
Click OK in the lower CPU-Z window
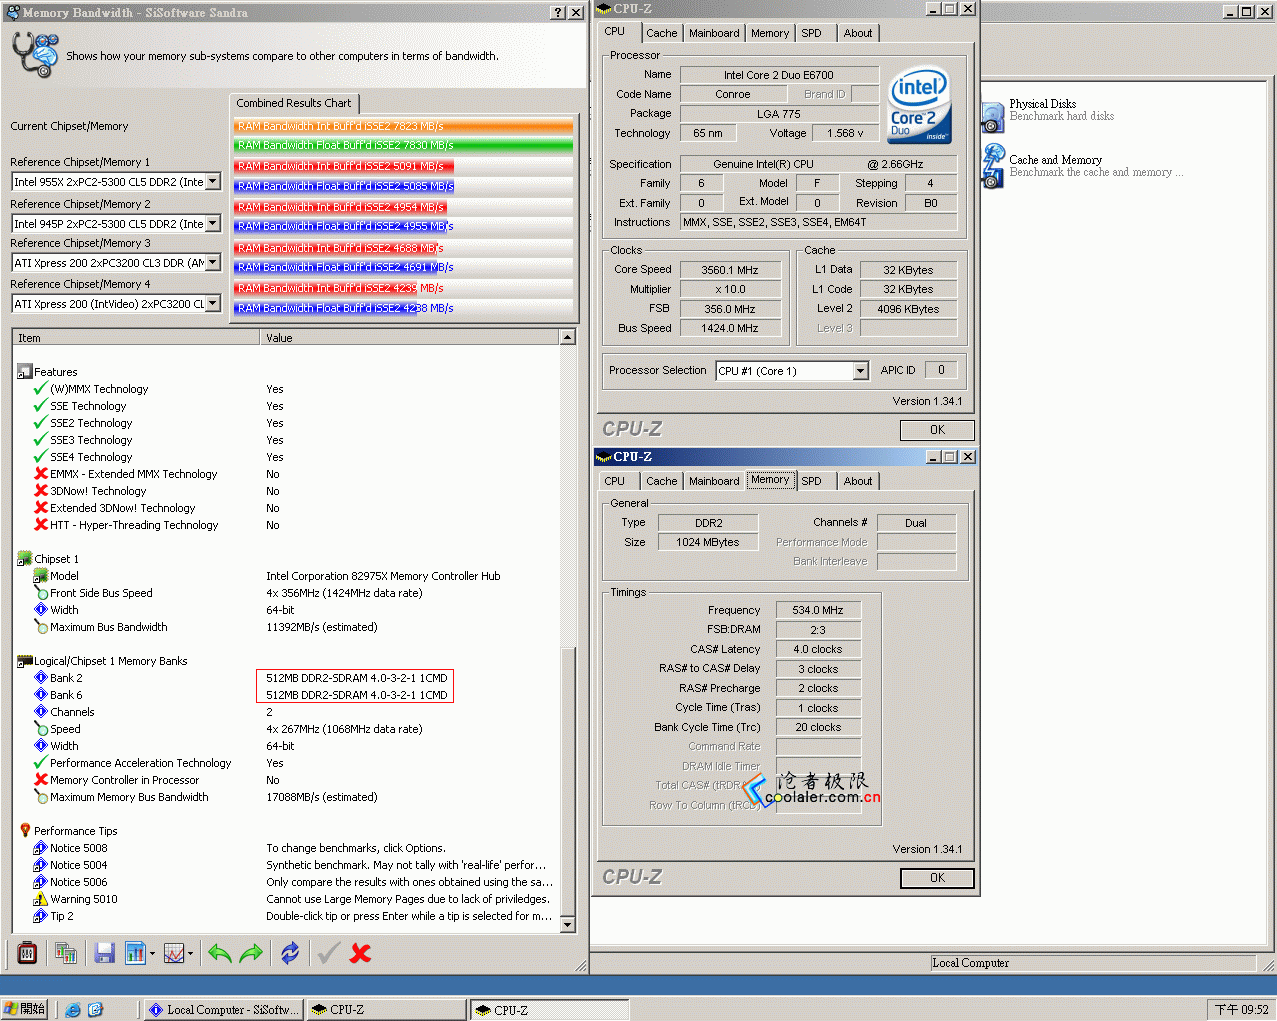click(937, 878)
